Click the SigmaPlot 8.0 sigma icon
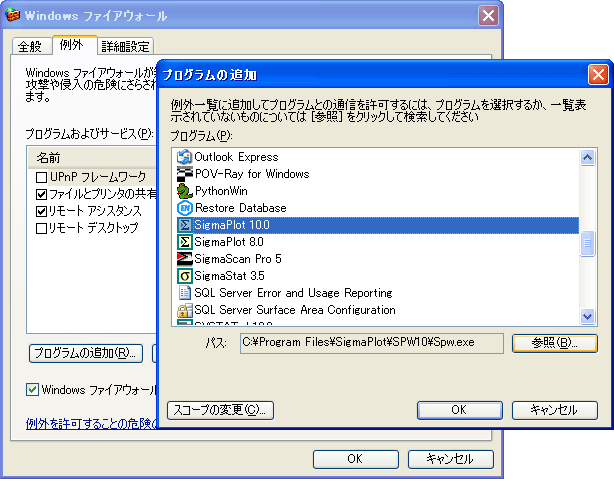614x479 pixels. point(184,242)
